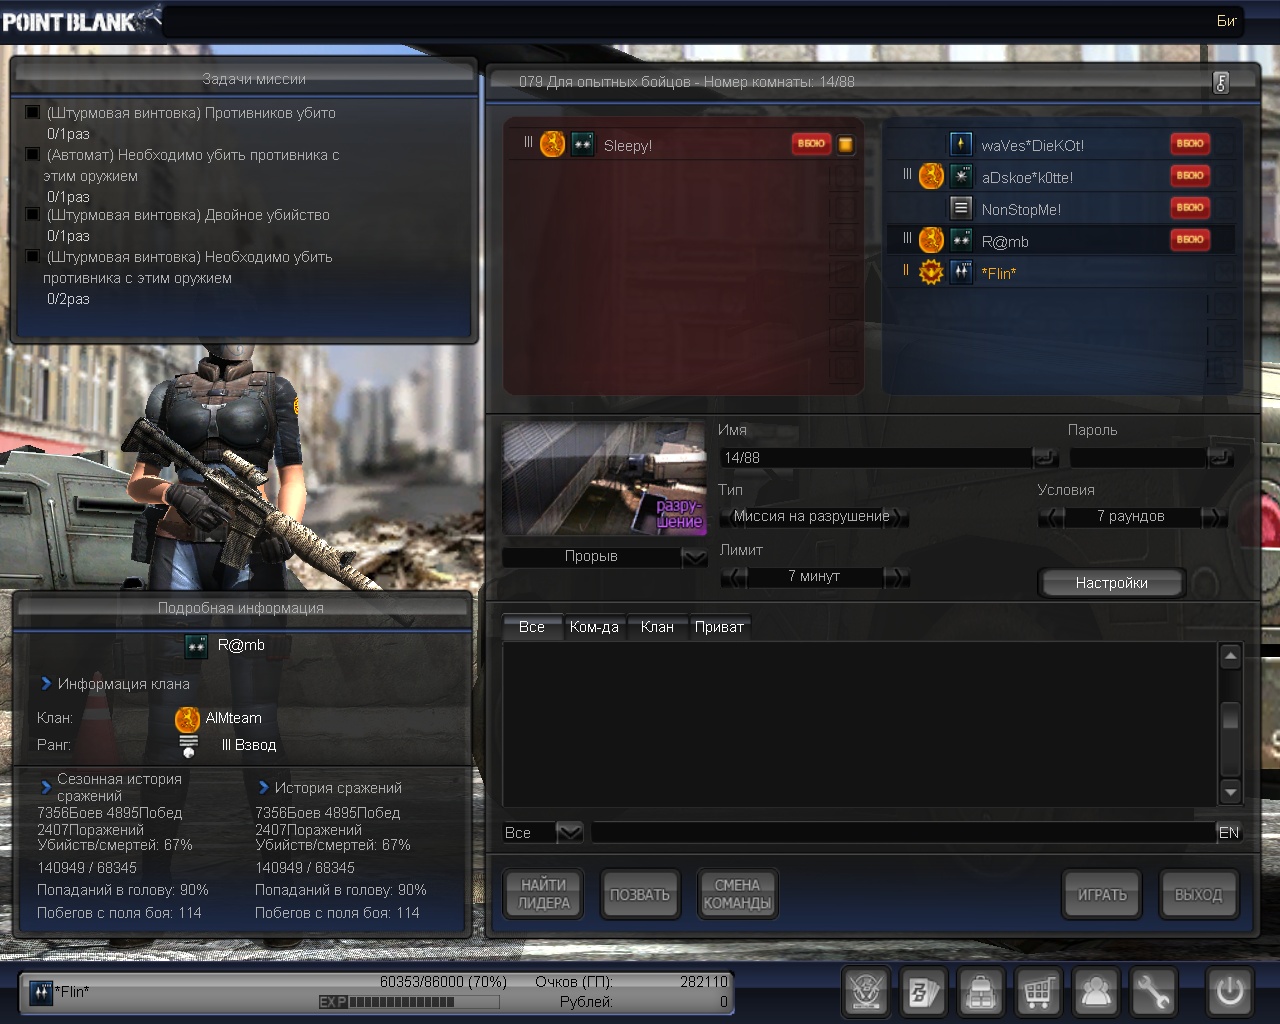Screen dimensions: 1280x1024
Task: Open the wrench options icon
Action: [x=1153, y=992]
